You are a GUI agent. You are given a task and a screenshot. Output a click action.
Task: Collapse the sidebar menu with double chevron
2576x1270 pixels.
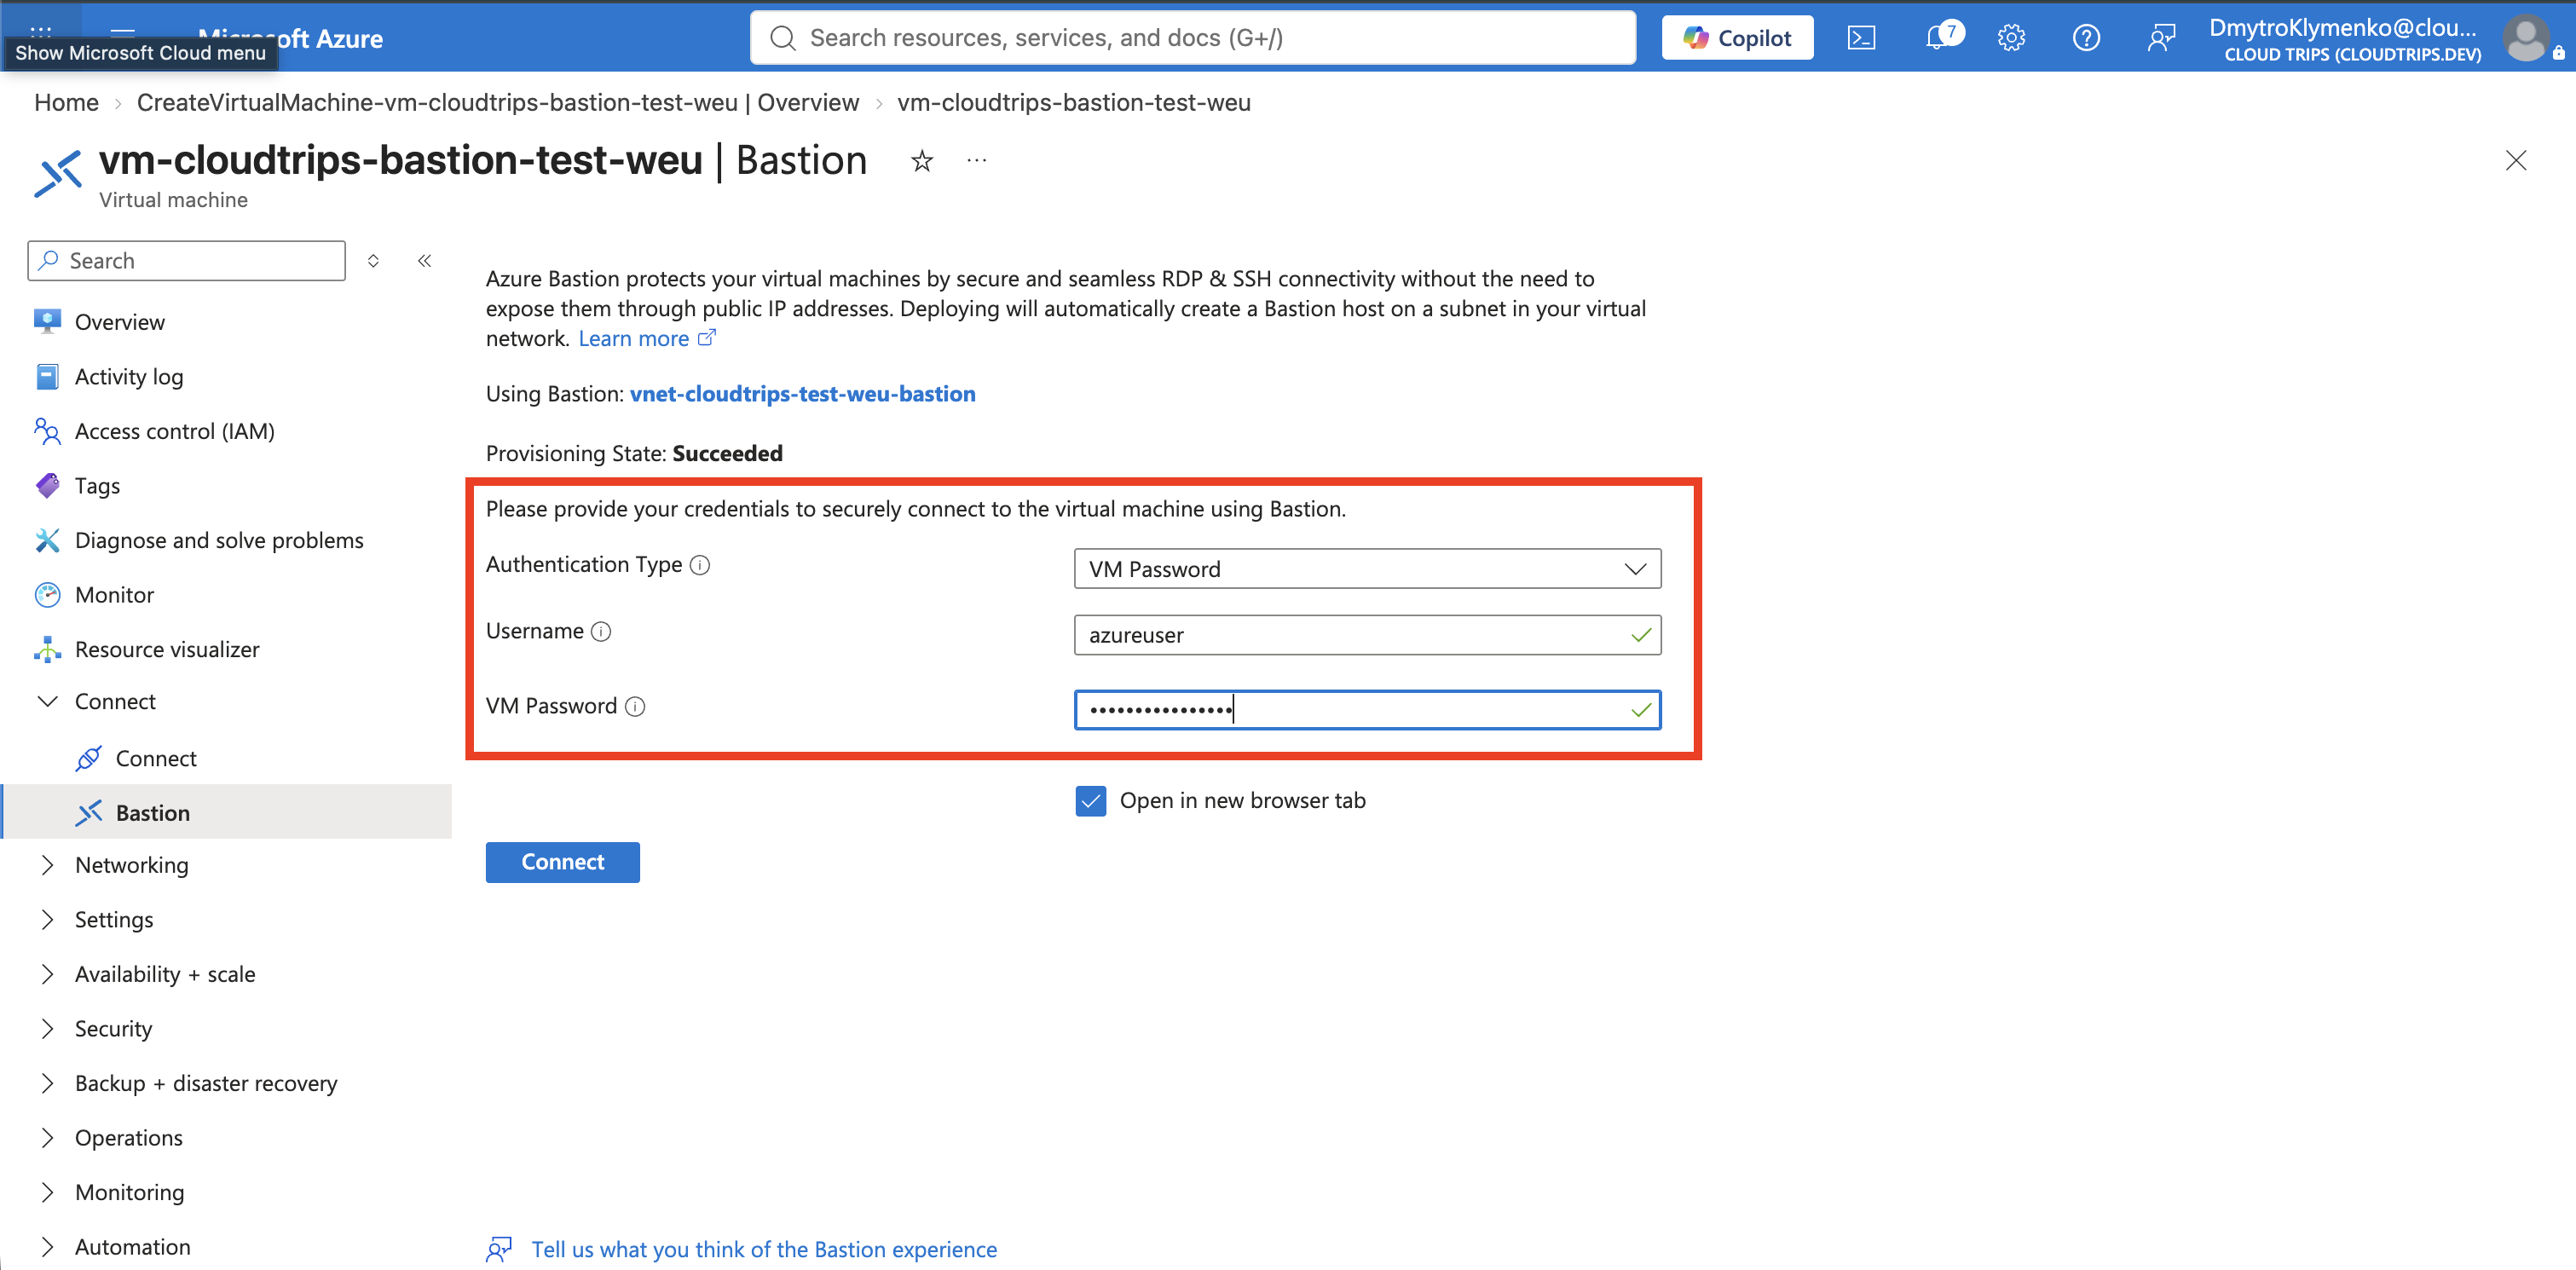pos(424,261)
